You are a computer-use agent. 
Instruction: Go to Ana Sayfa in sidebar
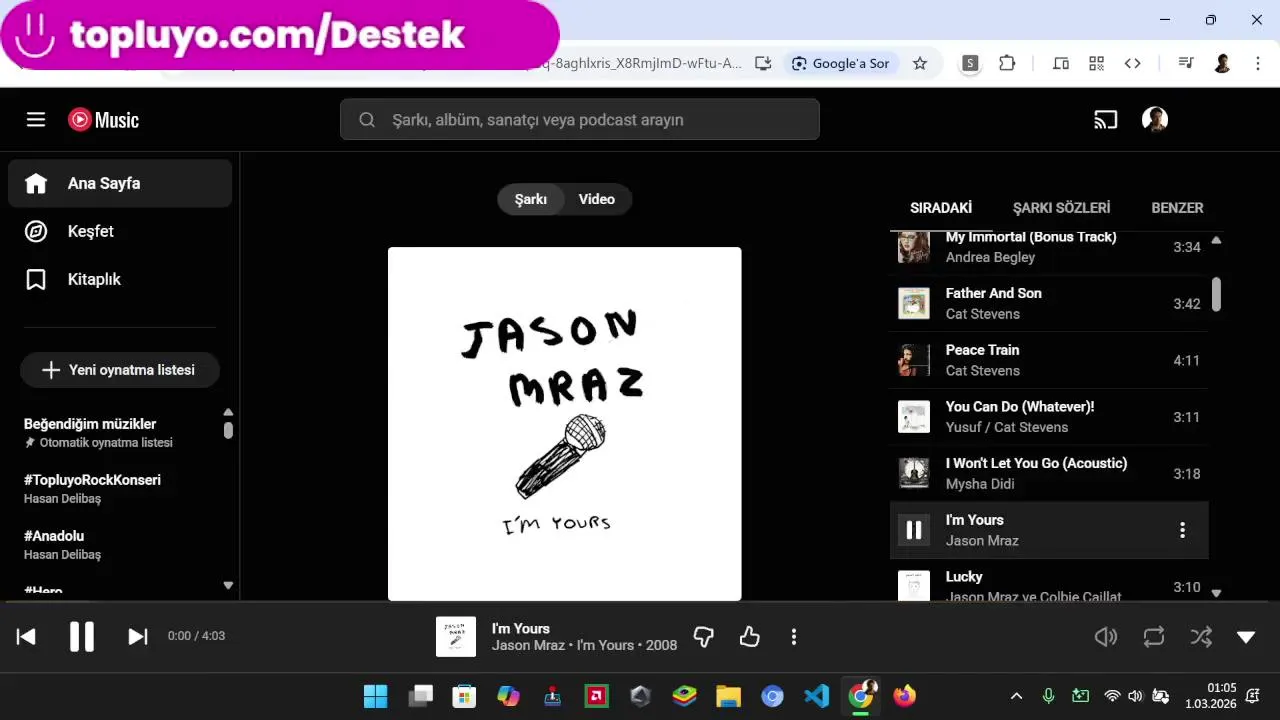120,183
